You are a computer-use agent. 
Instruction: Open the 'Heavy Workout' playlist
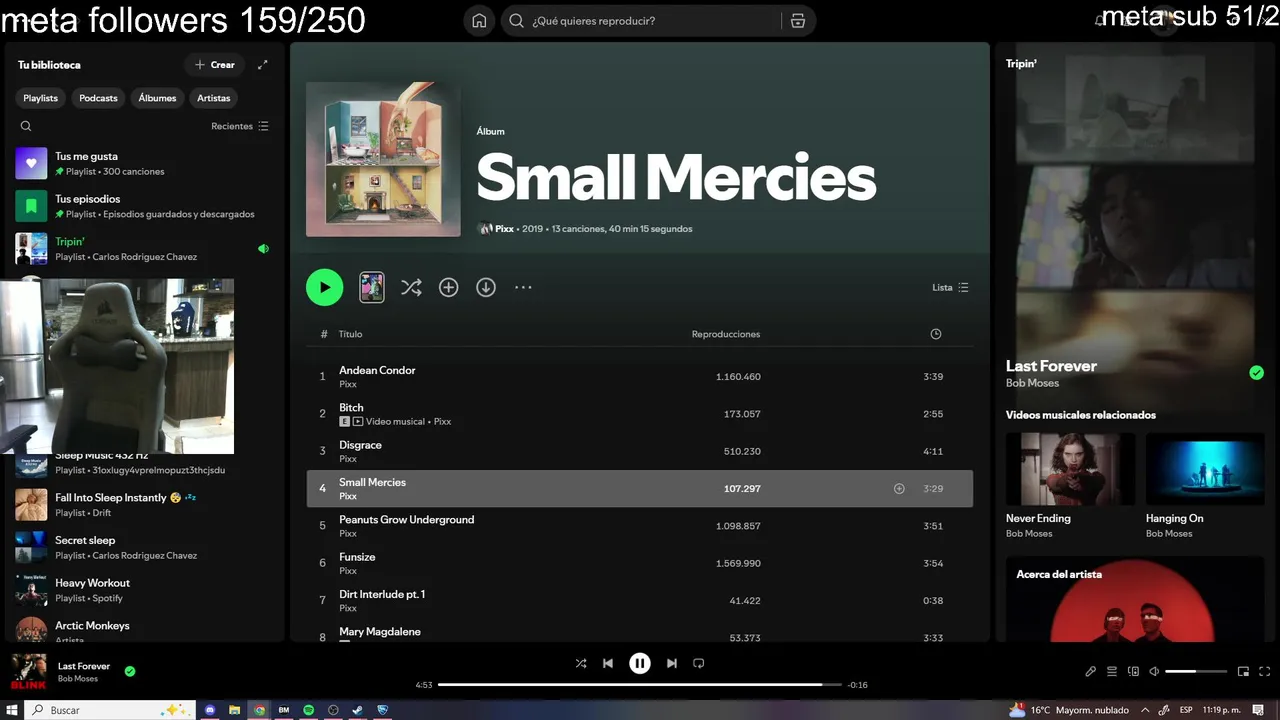142,590
